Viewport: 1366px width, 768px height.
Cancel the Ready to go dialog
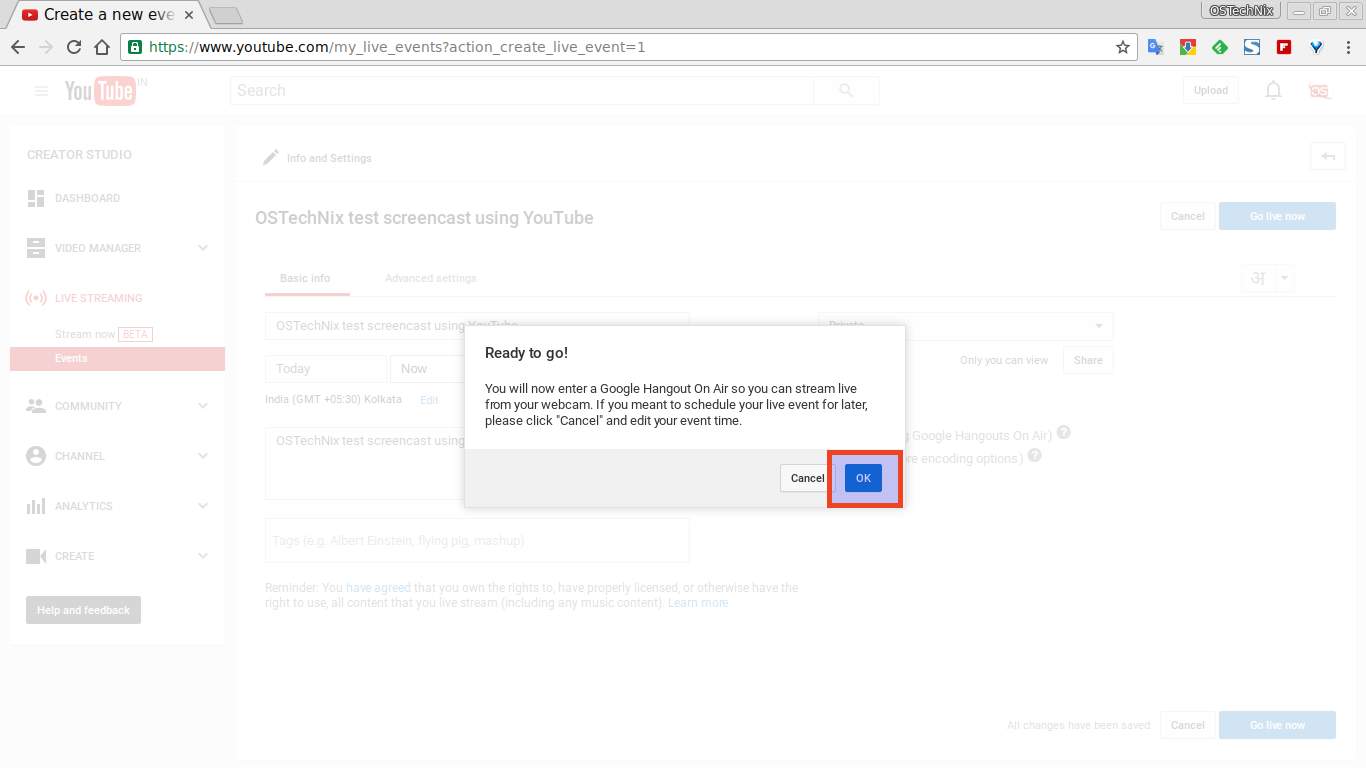[x=807, y=478]
